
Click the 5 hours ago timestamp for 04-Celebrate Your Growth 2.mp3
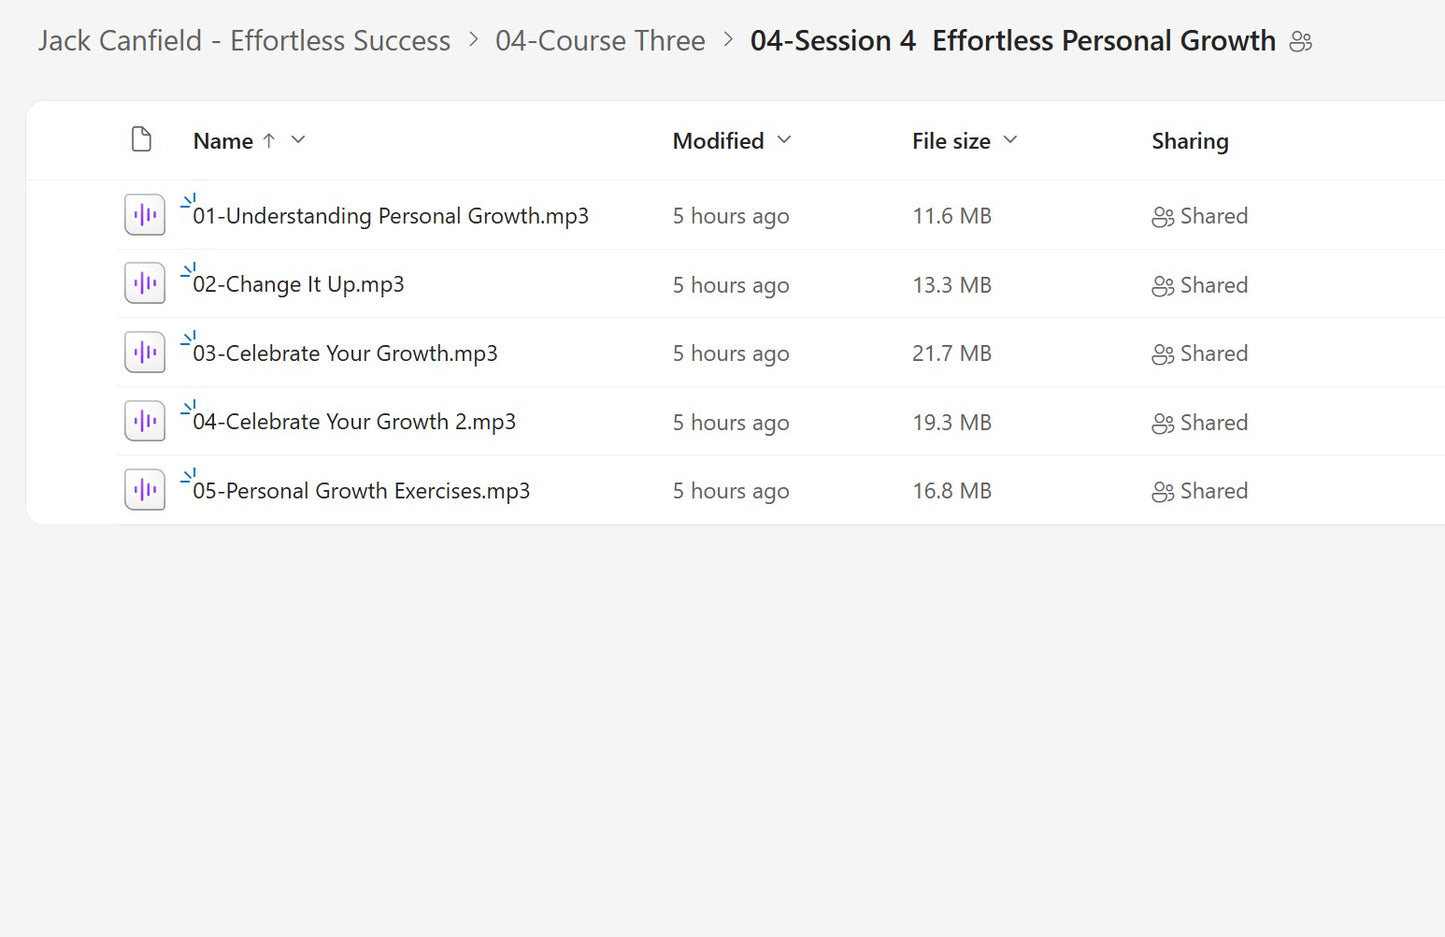coord(731,422)
